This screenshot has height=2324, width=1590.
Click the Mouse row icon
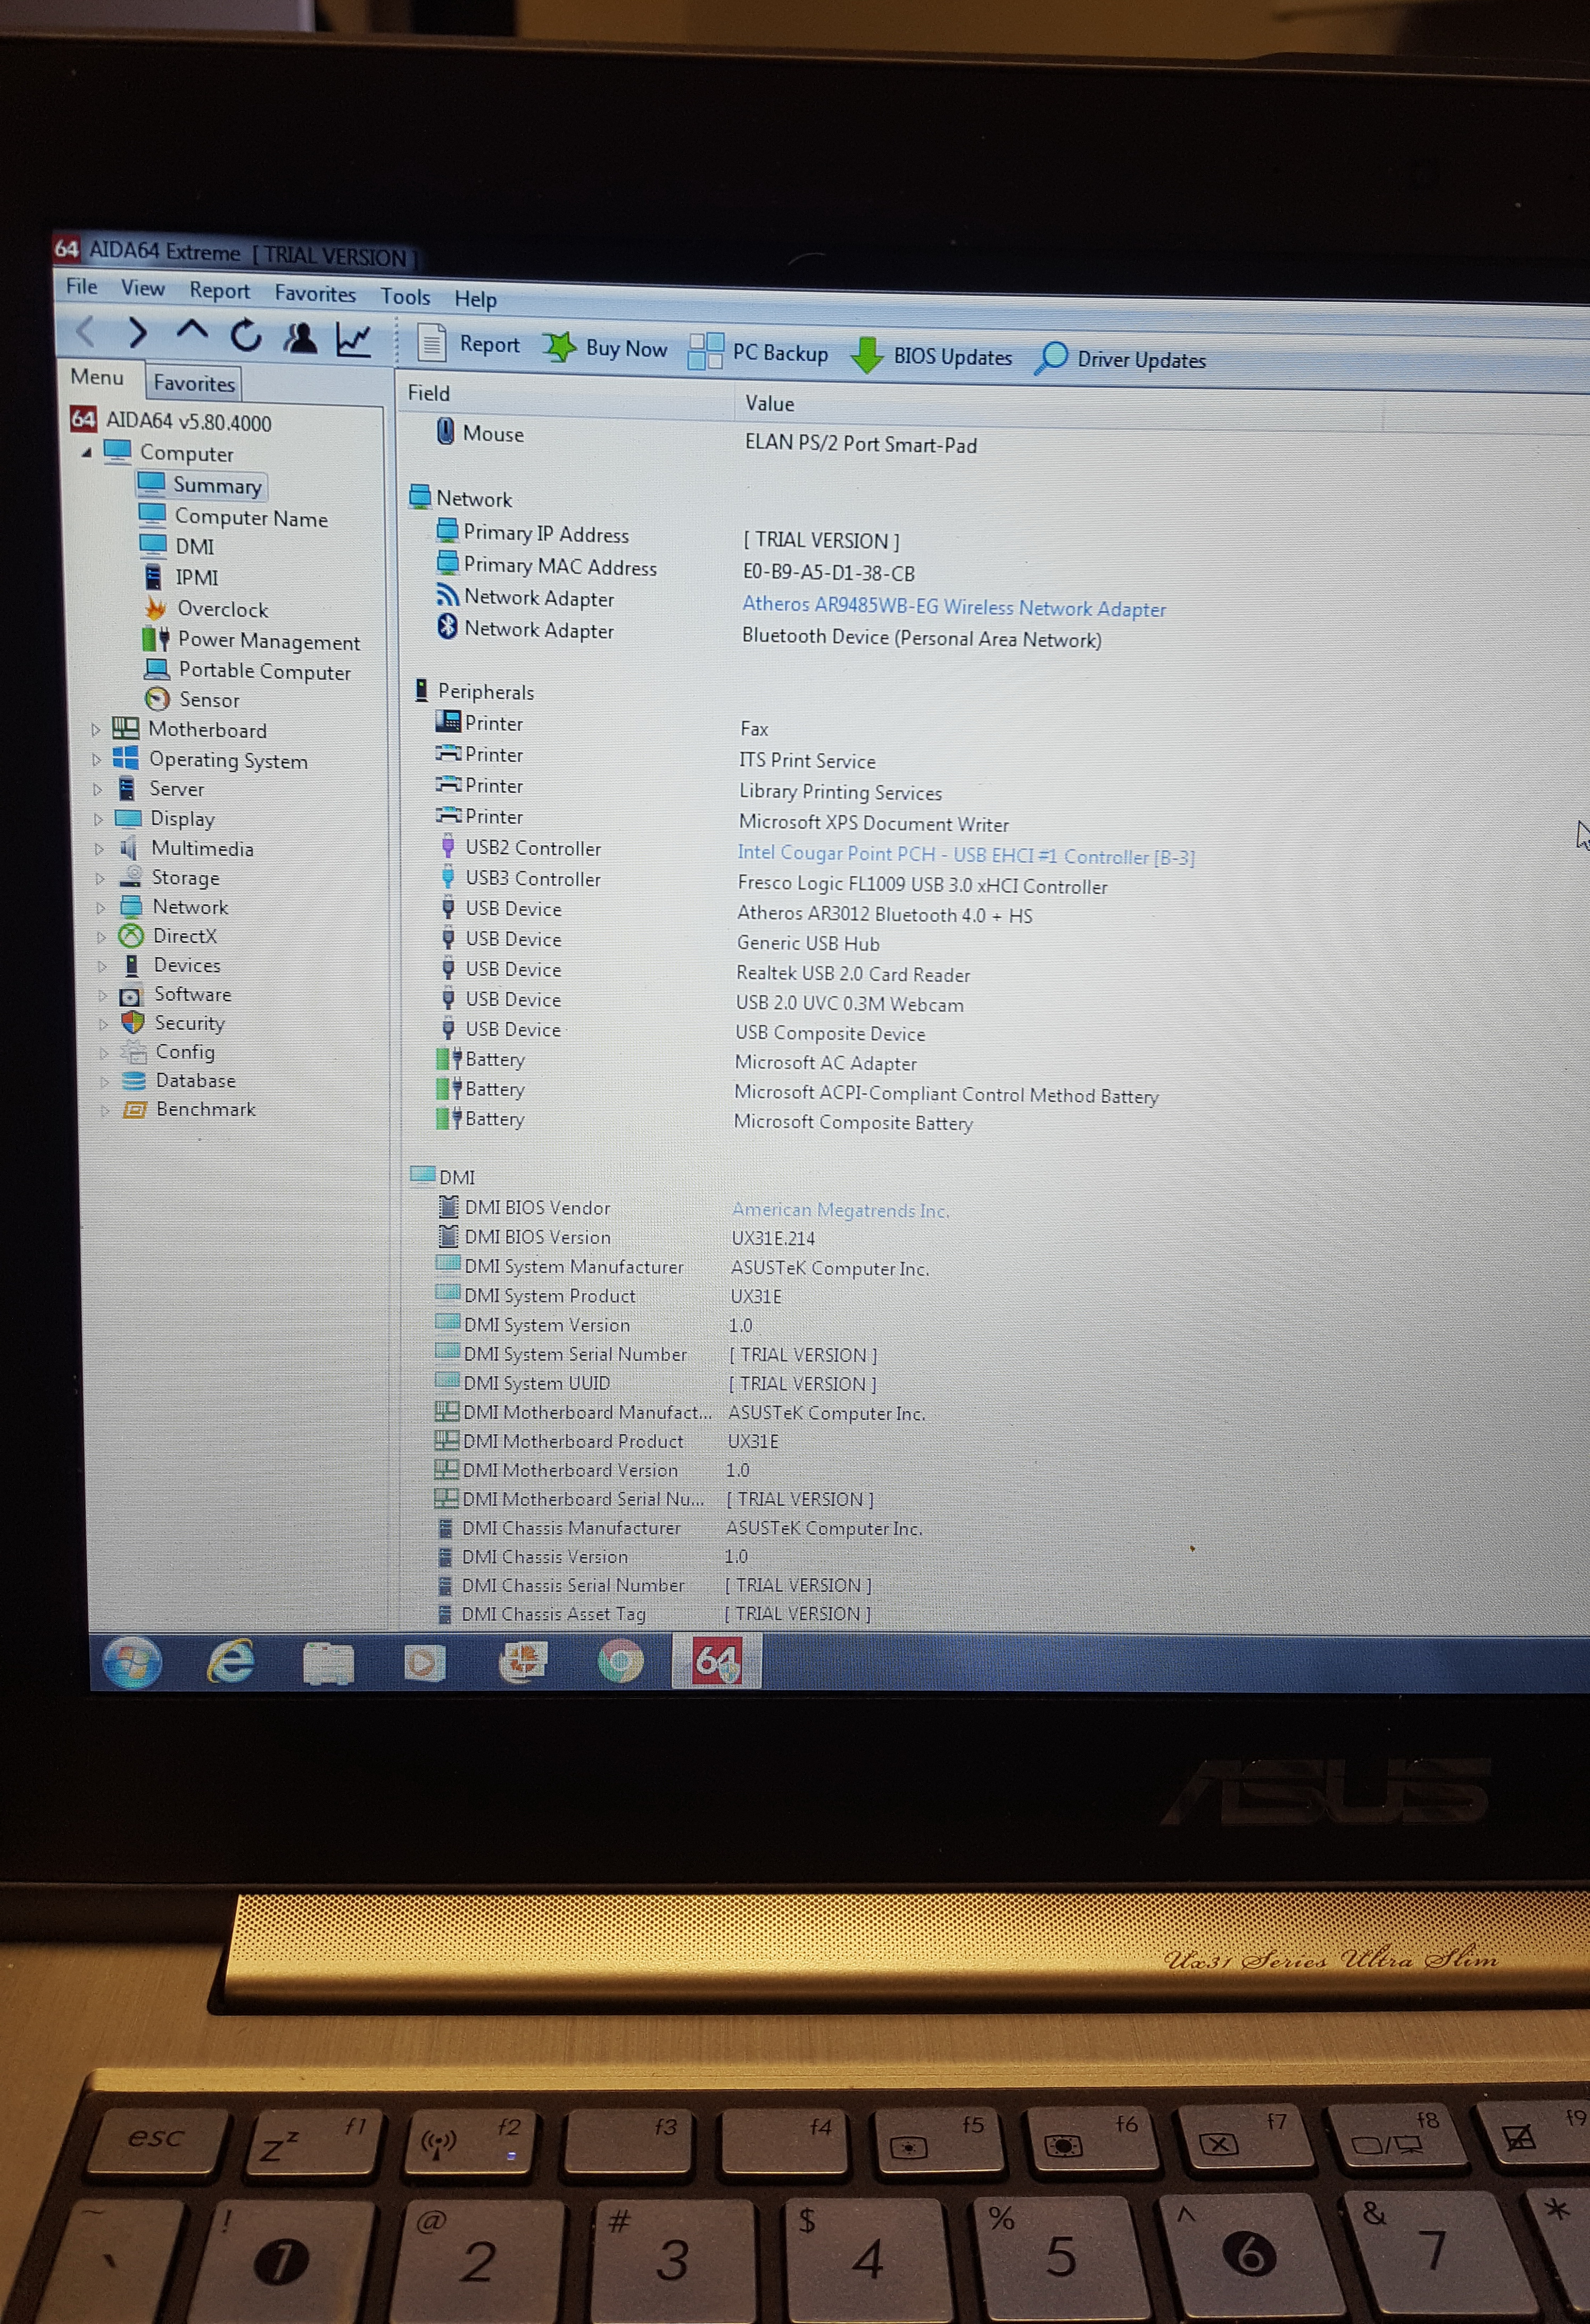click(446, 431)
